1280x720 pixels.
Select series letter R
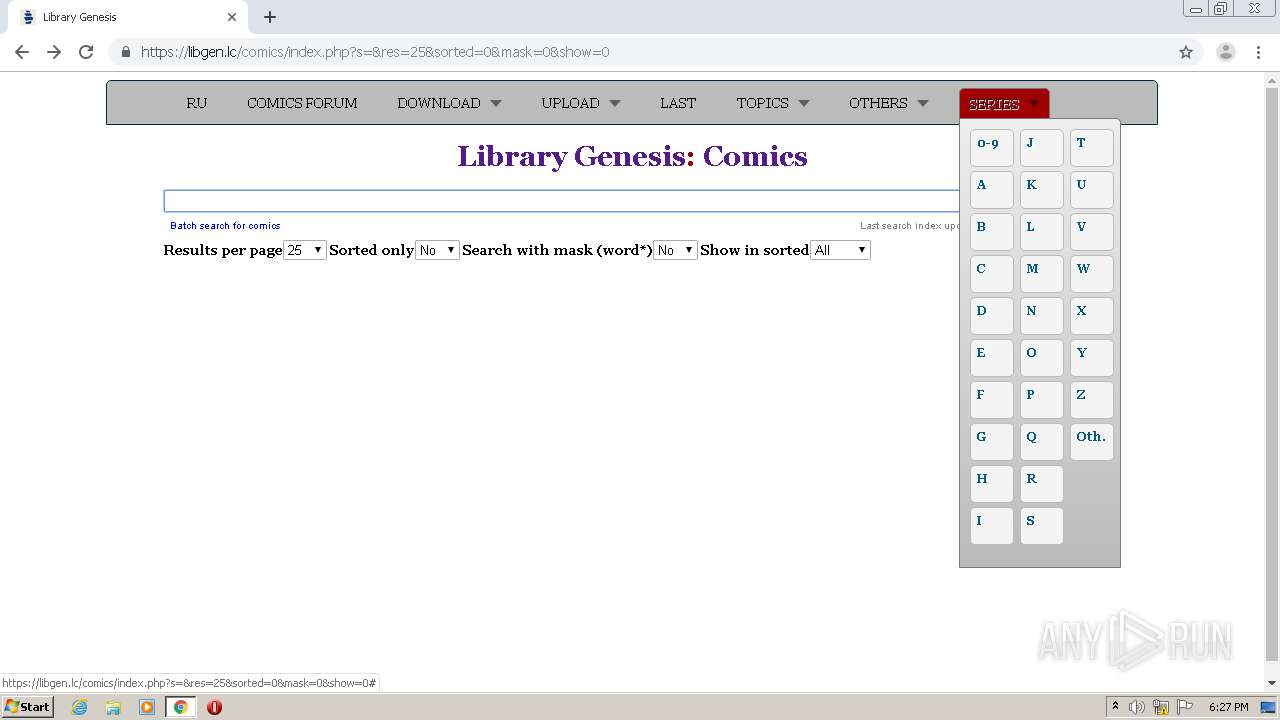[x=1042, y=484]
